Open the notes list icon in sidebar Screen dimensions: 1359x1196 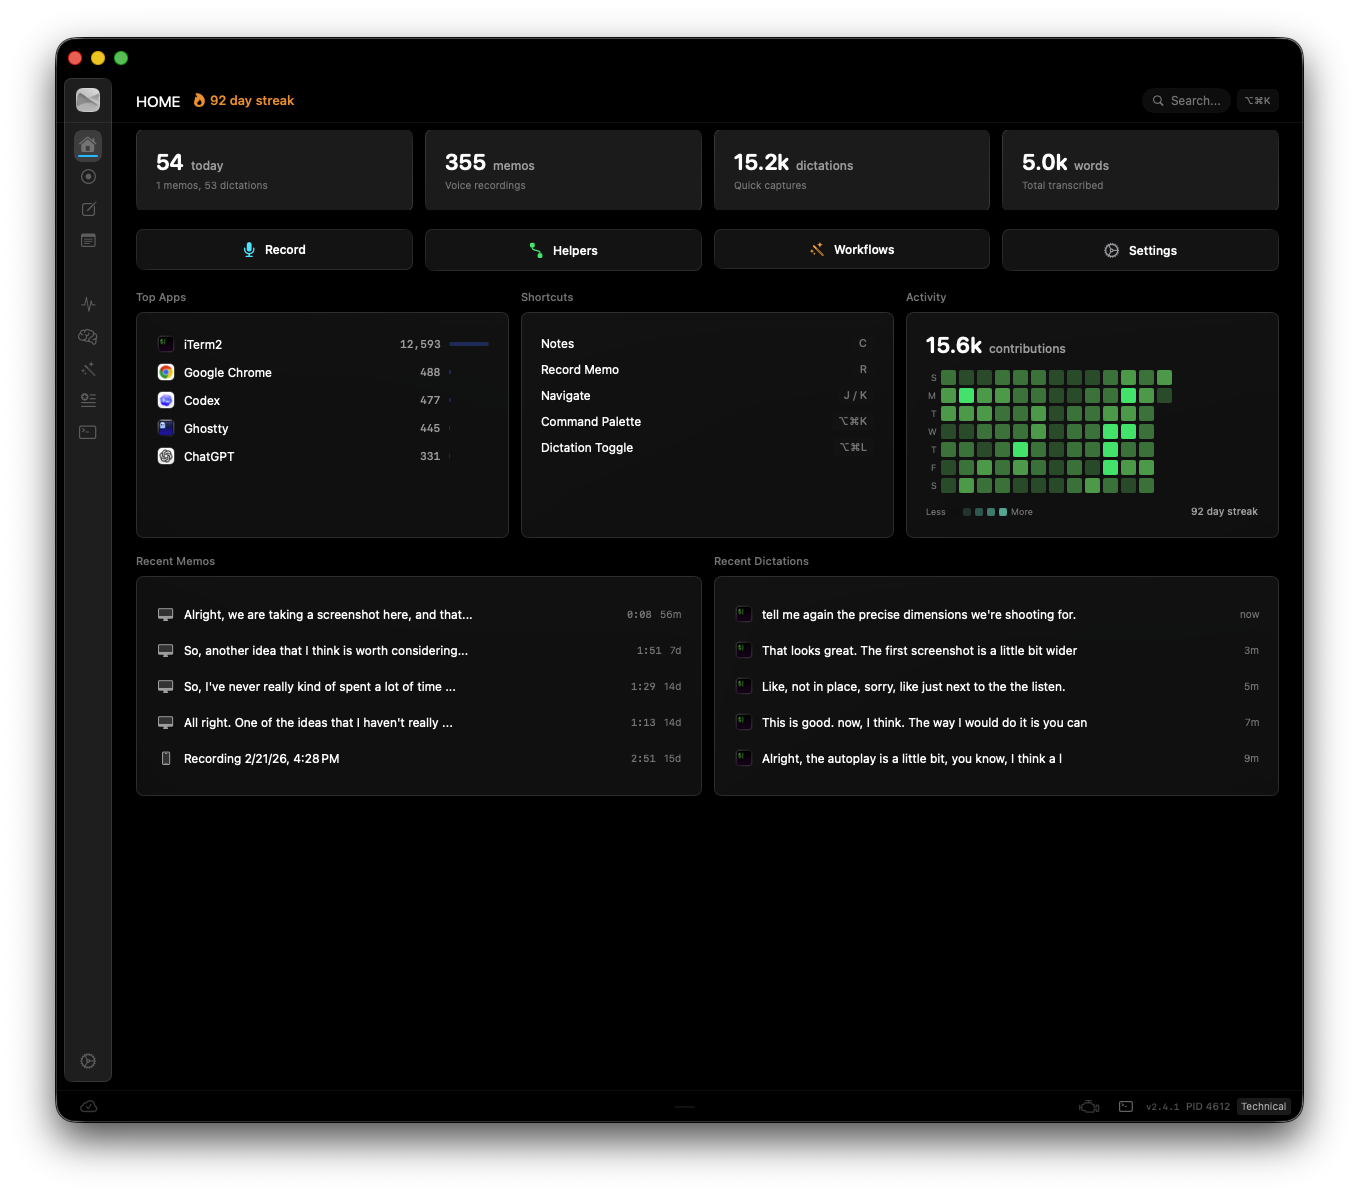point(88,240)
